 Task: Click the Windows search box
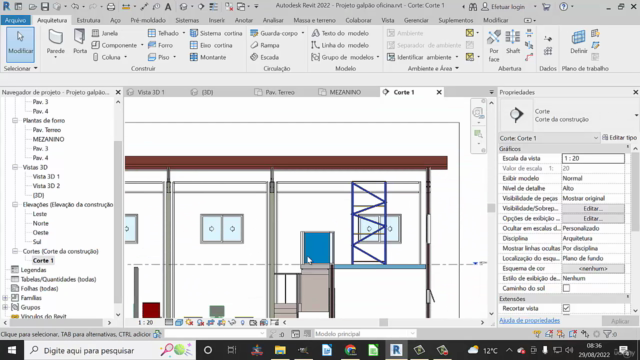point(108,350)
